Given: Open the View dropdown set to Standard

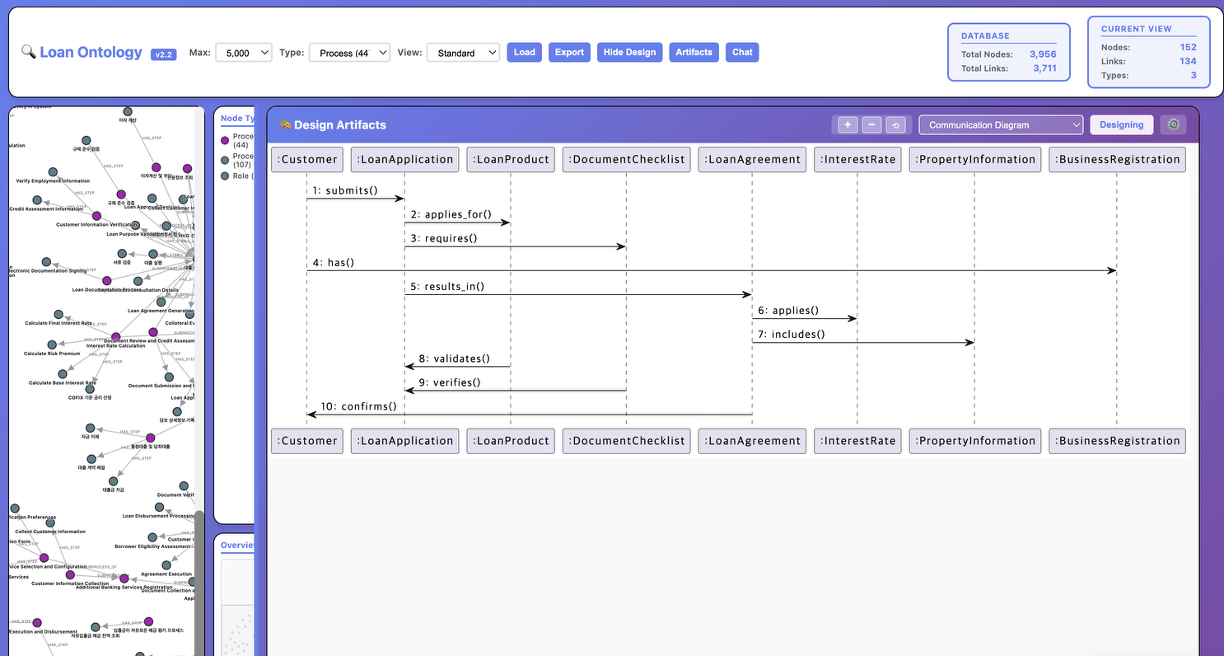Looking at the screenshot, I should [463, 52].
